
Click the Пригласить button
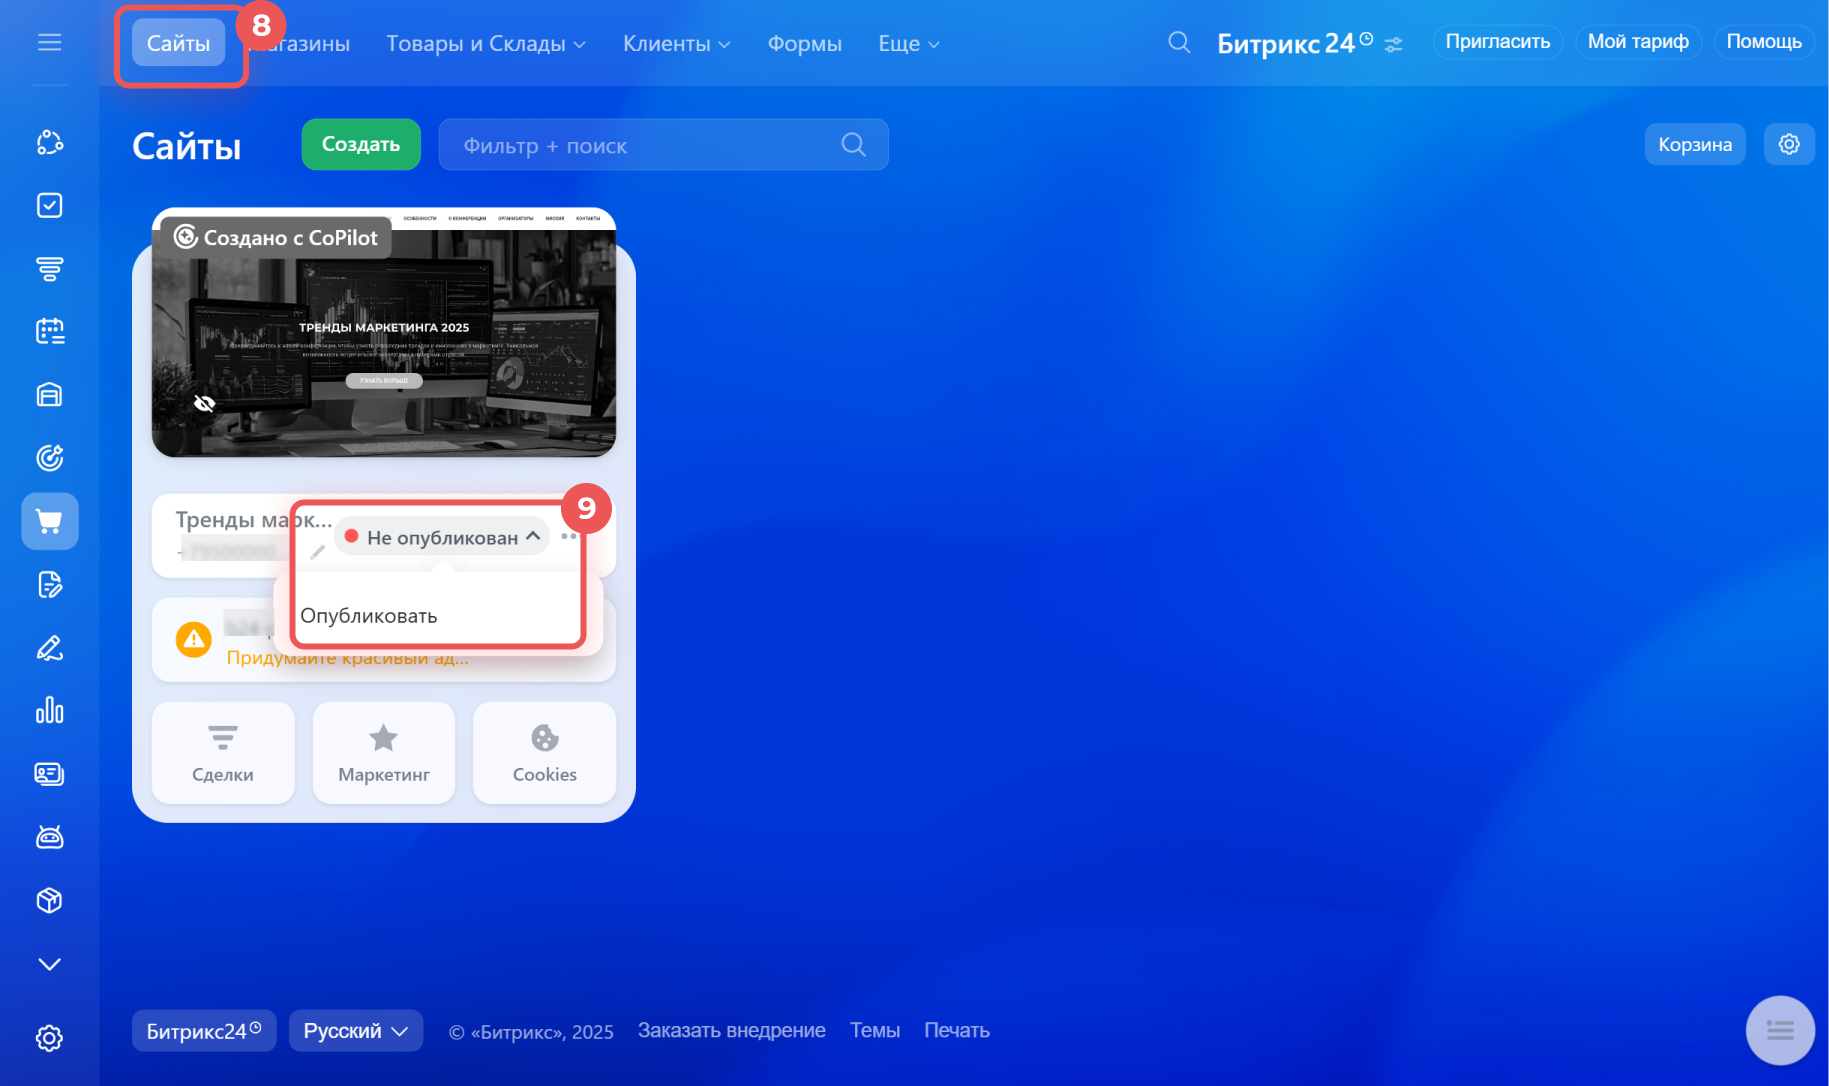pos(1497,42)
